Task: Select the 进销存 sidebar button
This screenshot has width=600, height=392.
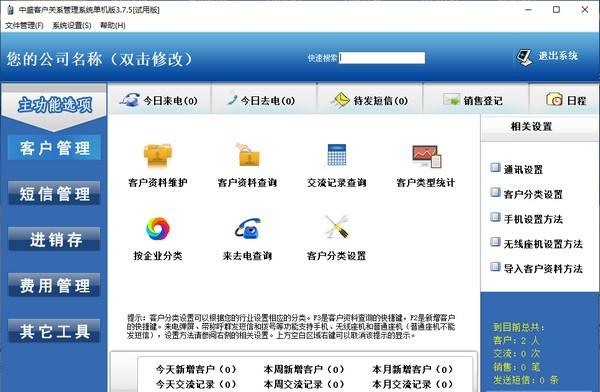Action: coord(54,240)
